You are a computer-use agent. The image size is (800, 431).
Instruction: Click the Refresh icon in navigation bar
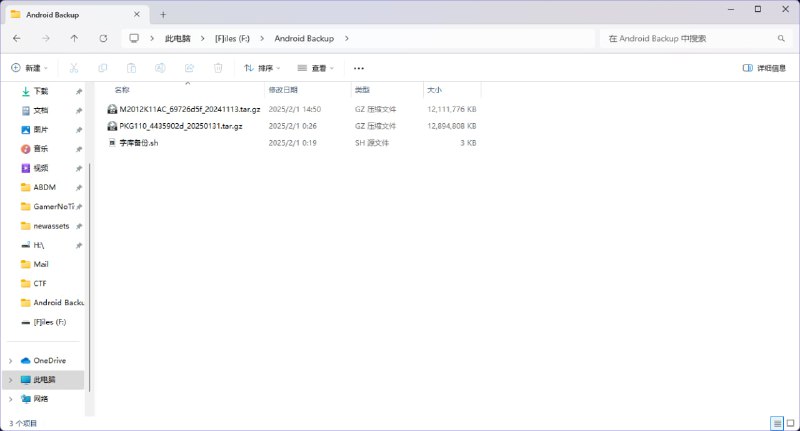point(103,38)
